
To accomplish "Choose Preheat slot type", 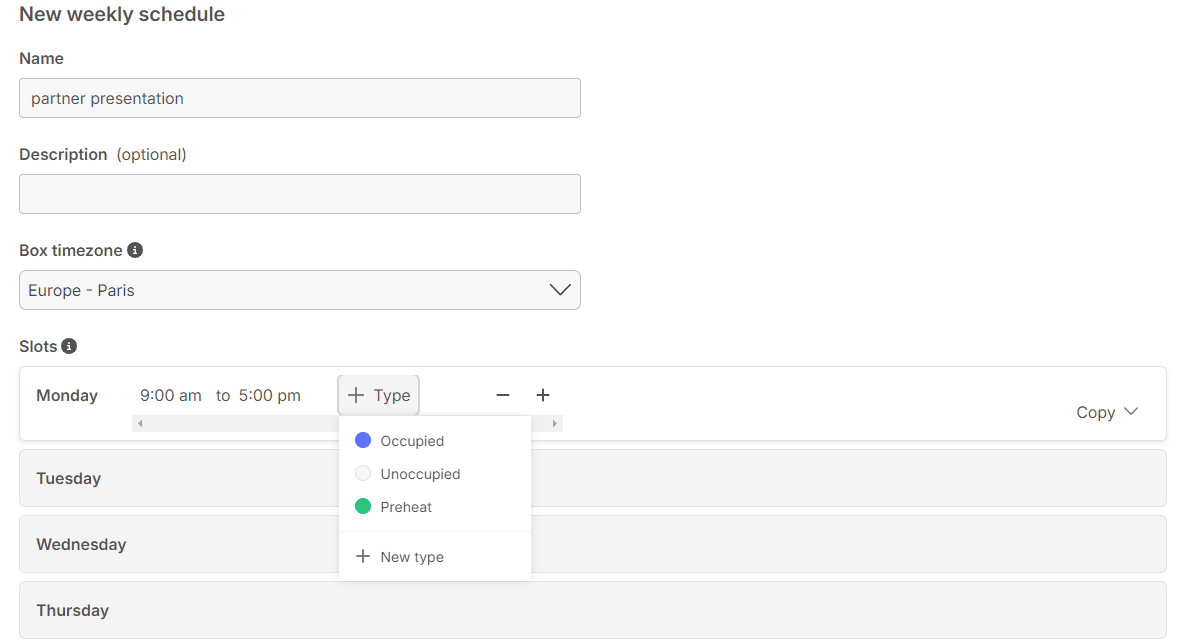I will coord(435,507).
